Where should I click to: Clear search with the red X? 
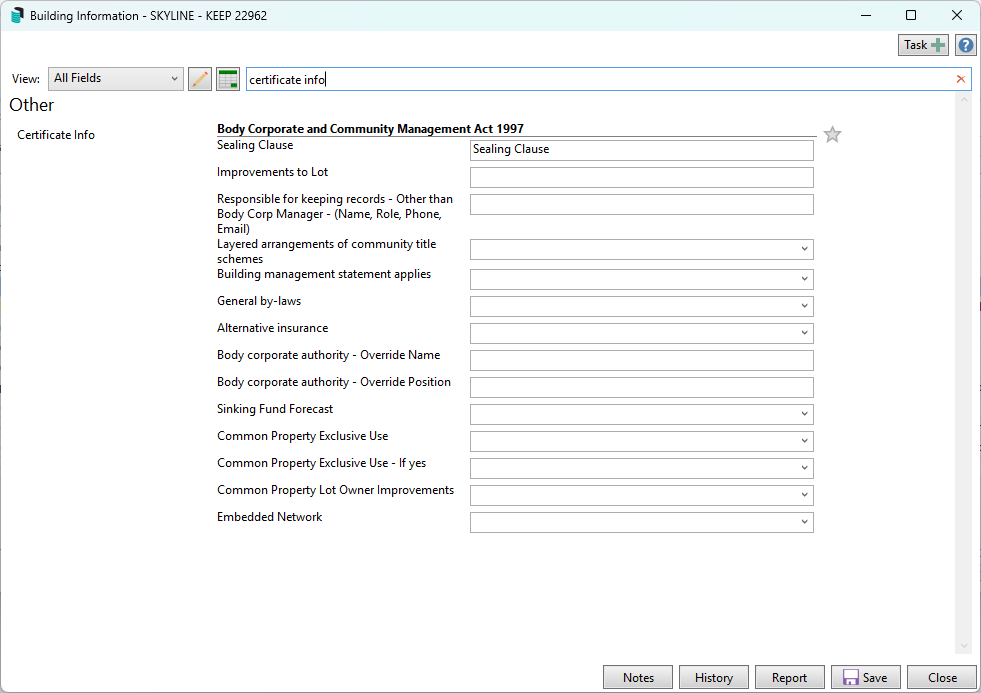pyautogui.click(x=960, y=79)
